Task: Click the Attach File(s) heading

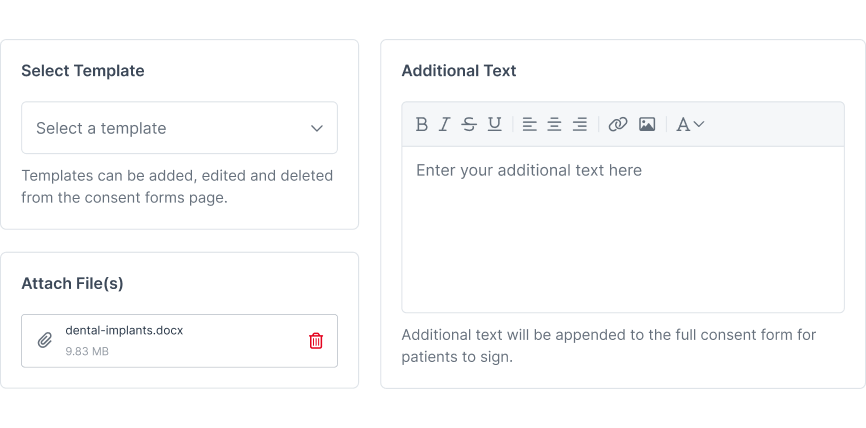Action: [72, 283]
